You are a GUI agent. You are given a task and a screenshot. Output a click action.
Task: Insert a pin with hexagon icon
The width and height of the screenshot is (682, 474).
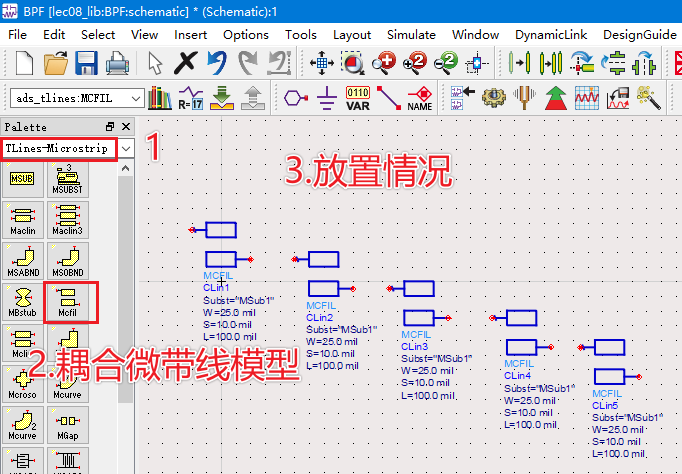296,98
